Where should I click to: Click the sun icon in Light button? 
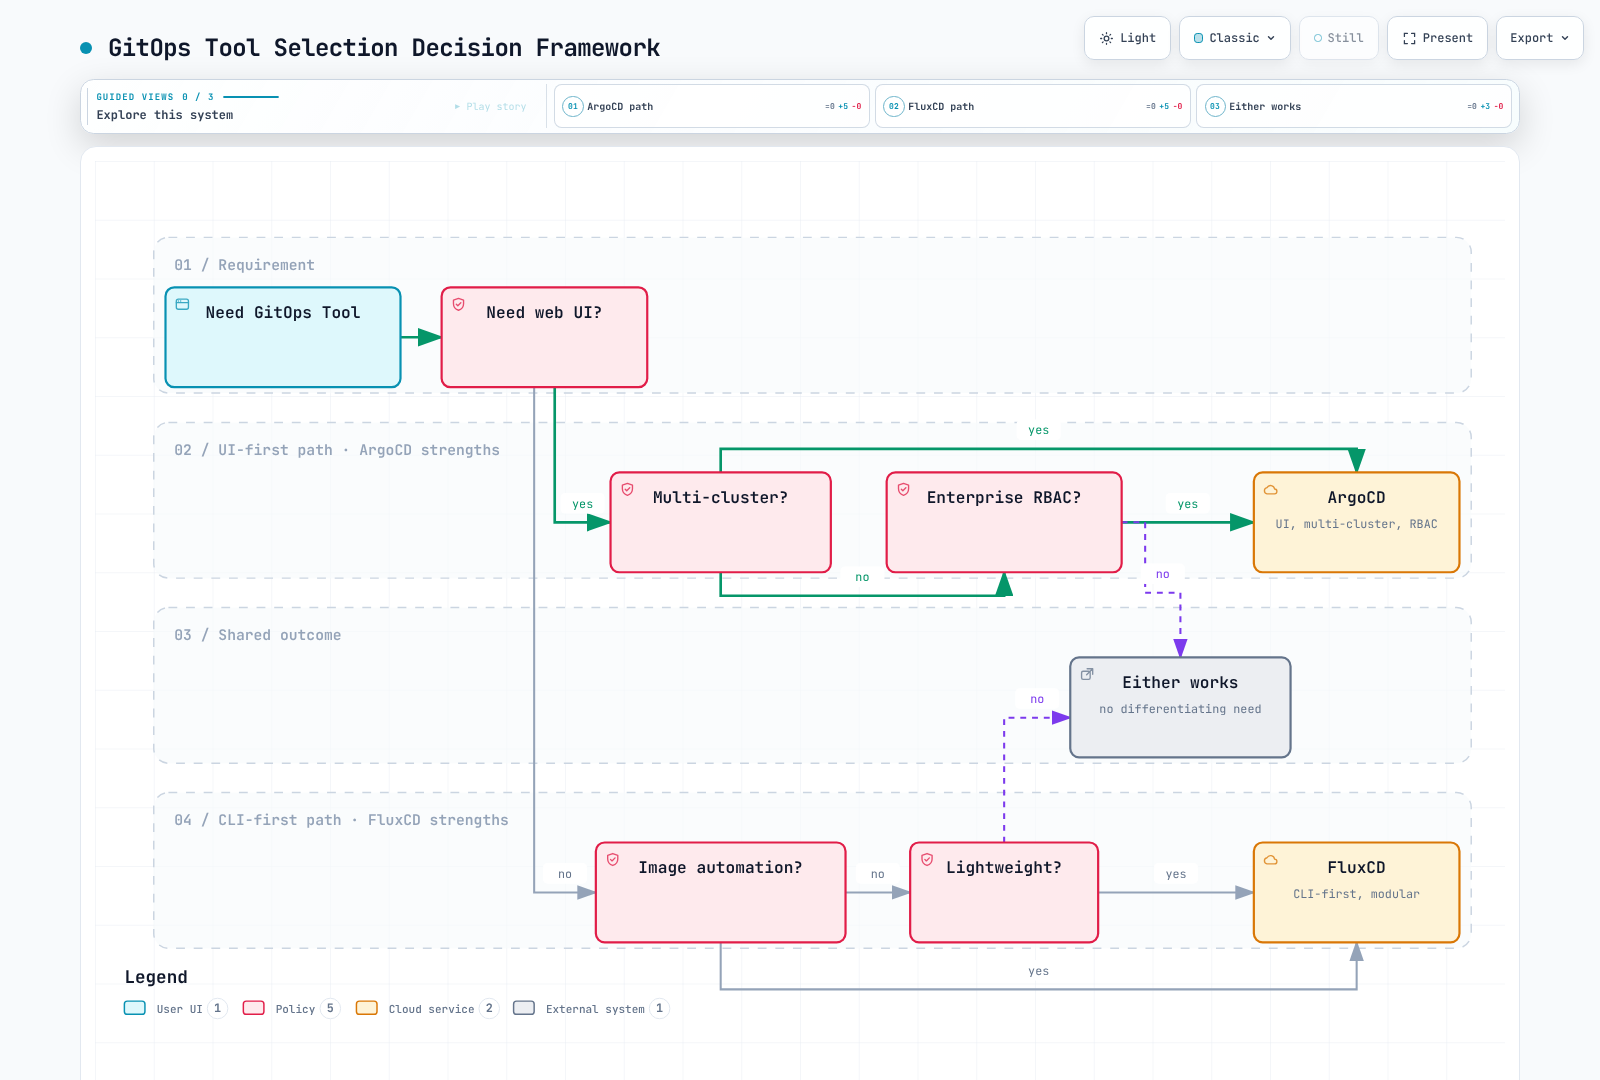[1106, 38]
